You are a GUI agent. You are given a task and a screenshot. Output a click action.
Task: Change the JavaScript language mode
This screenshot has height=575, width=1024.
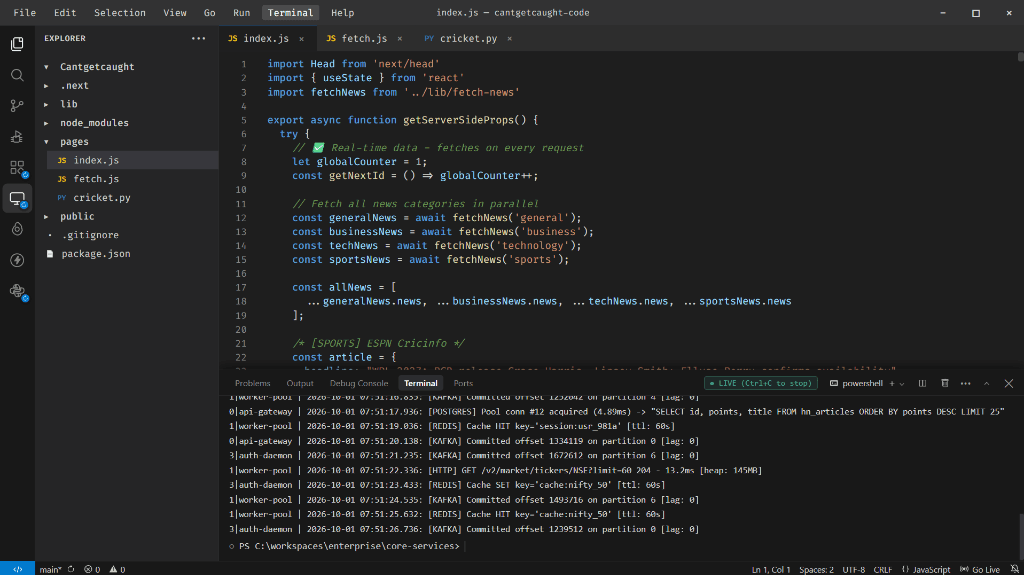(x=926, y=569)
